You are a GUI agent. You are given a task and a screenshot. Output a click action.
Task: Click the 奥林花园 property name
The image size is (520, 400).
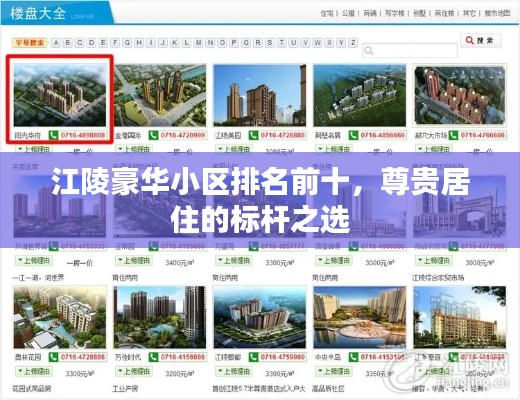point(28,357)
